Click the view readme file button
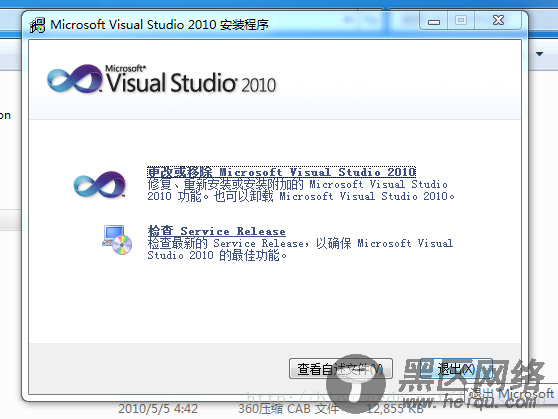The height and width of the screenshot is (419, 558). pos(341,369)
